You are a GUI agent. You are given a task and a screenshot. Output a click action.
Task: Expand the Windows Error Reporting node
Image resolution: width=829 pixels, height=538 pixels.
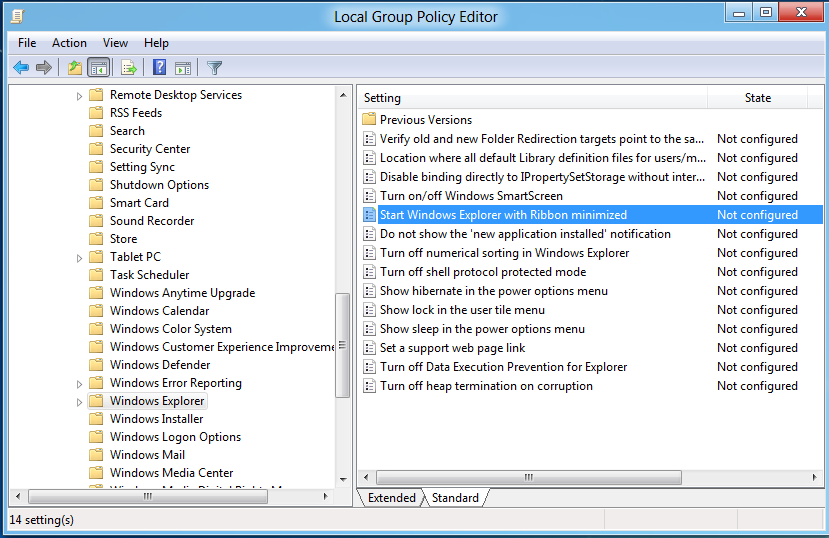tap(80, 384)
